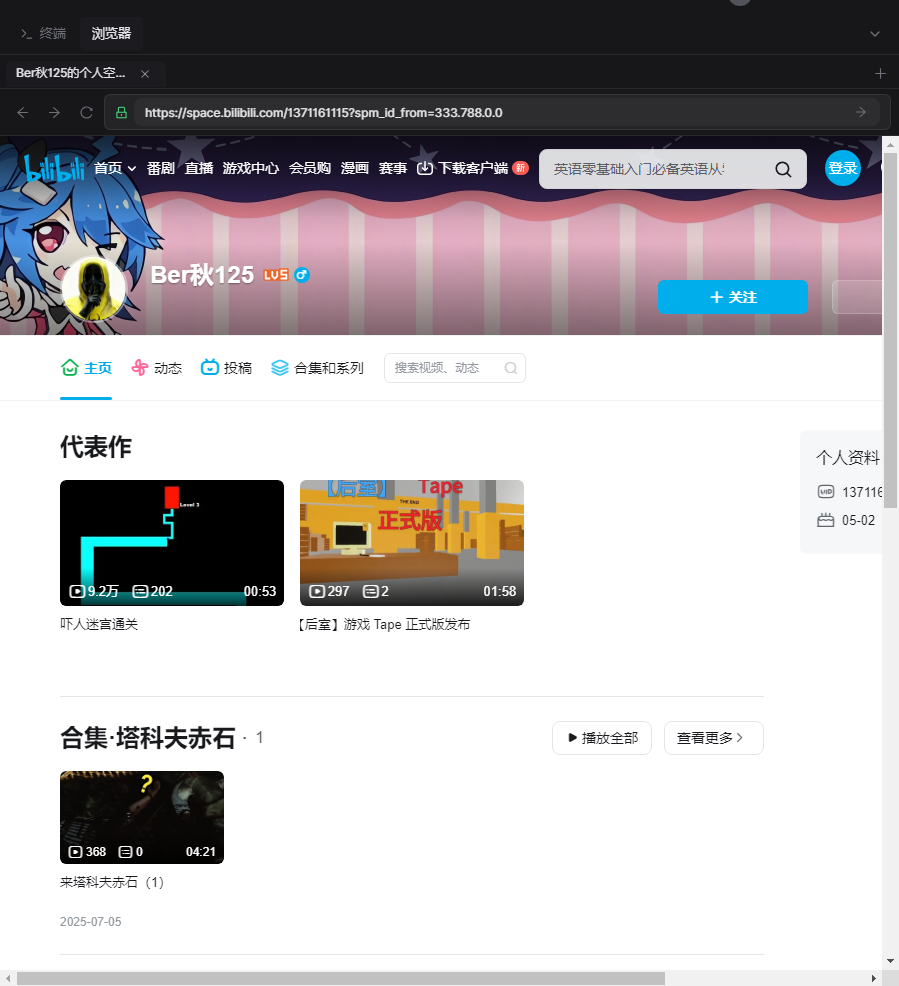This screenshot has width=899, height=986.
Task: Open the 投稿 tab
Action: point(226,368)
